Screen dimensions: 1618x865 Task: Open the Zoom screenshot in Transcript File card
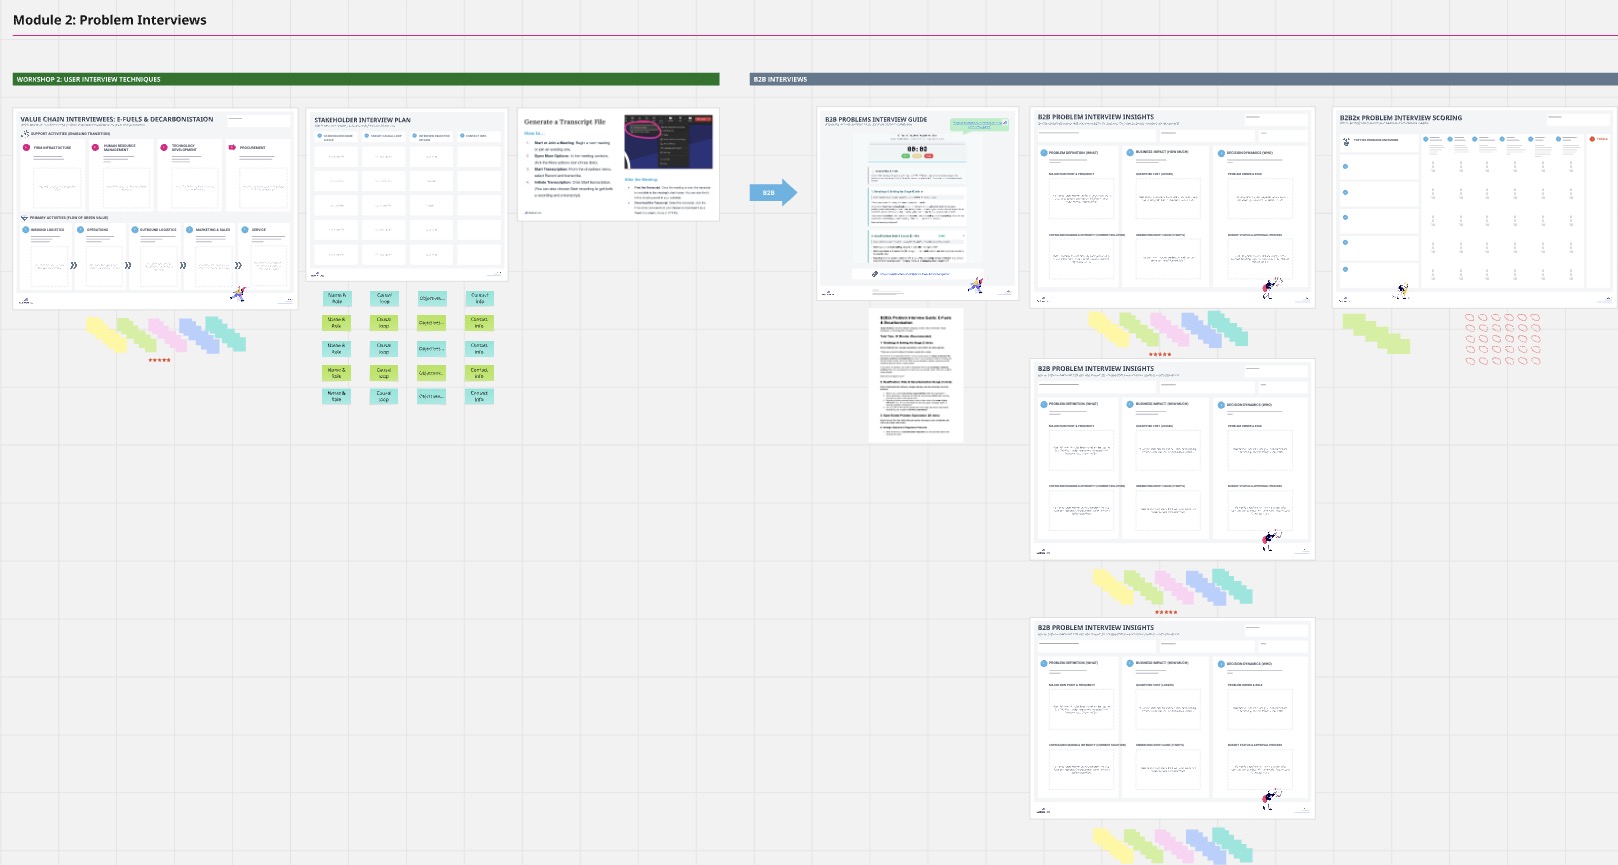tap(668, 141)
